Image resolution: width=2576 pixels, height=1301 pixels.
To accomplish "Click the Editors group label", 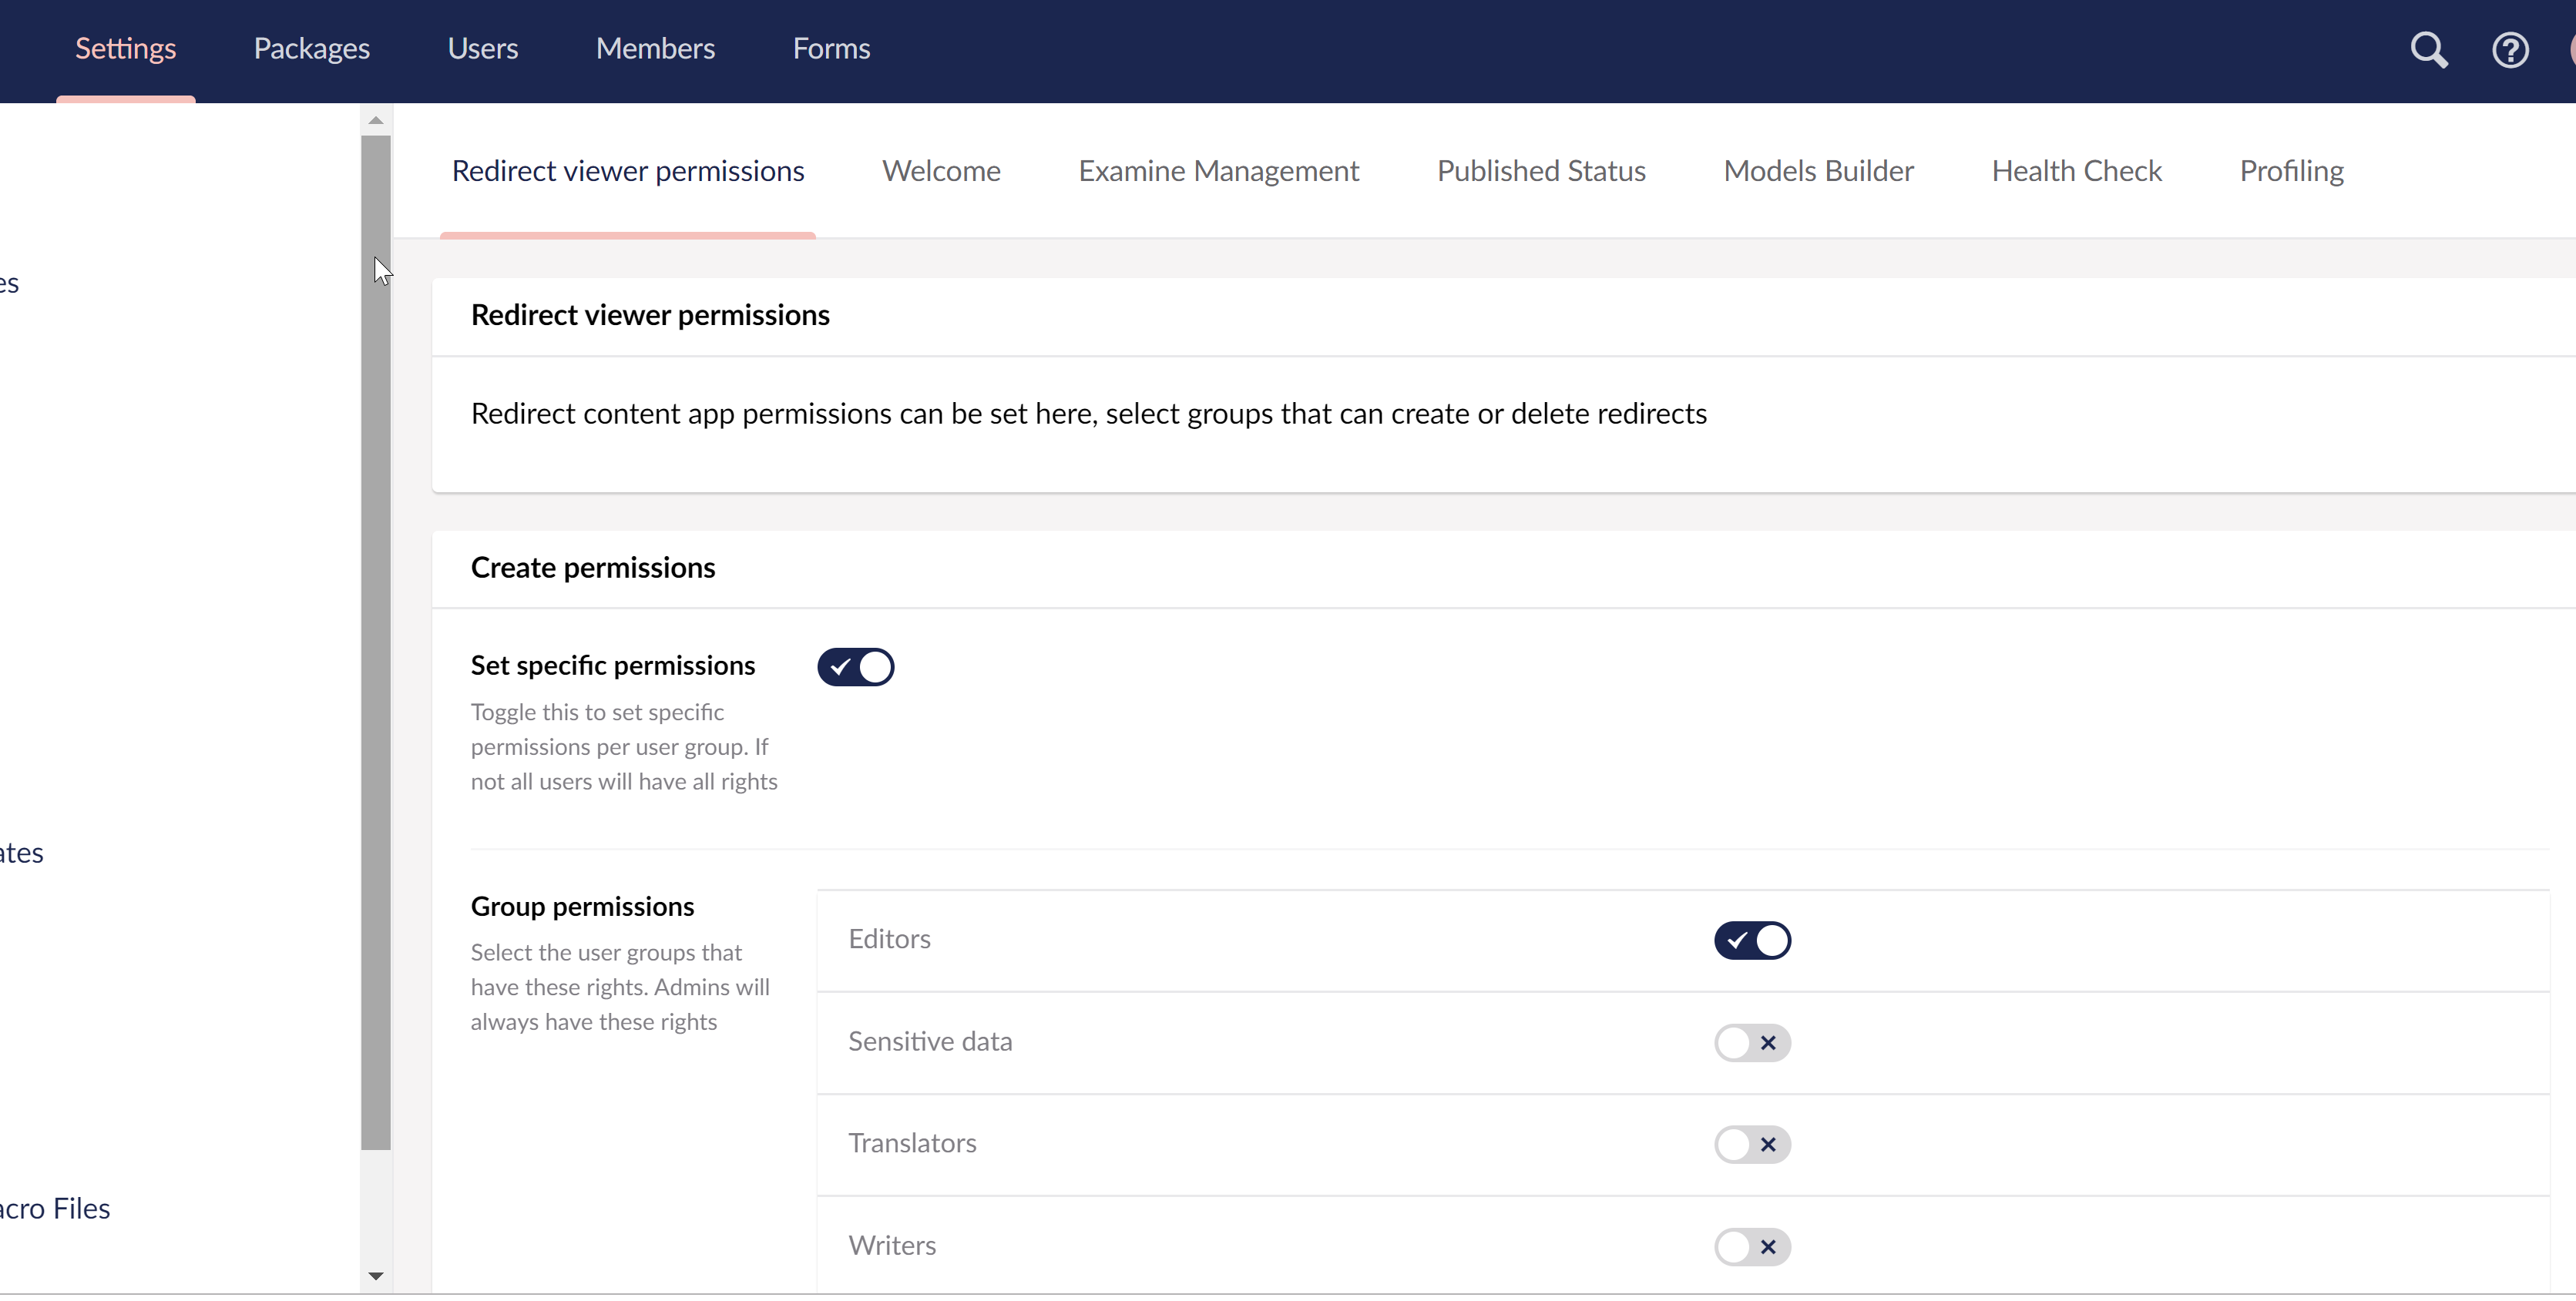I will 889,938.
